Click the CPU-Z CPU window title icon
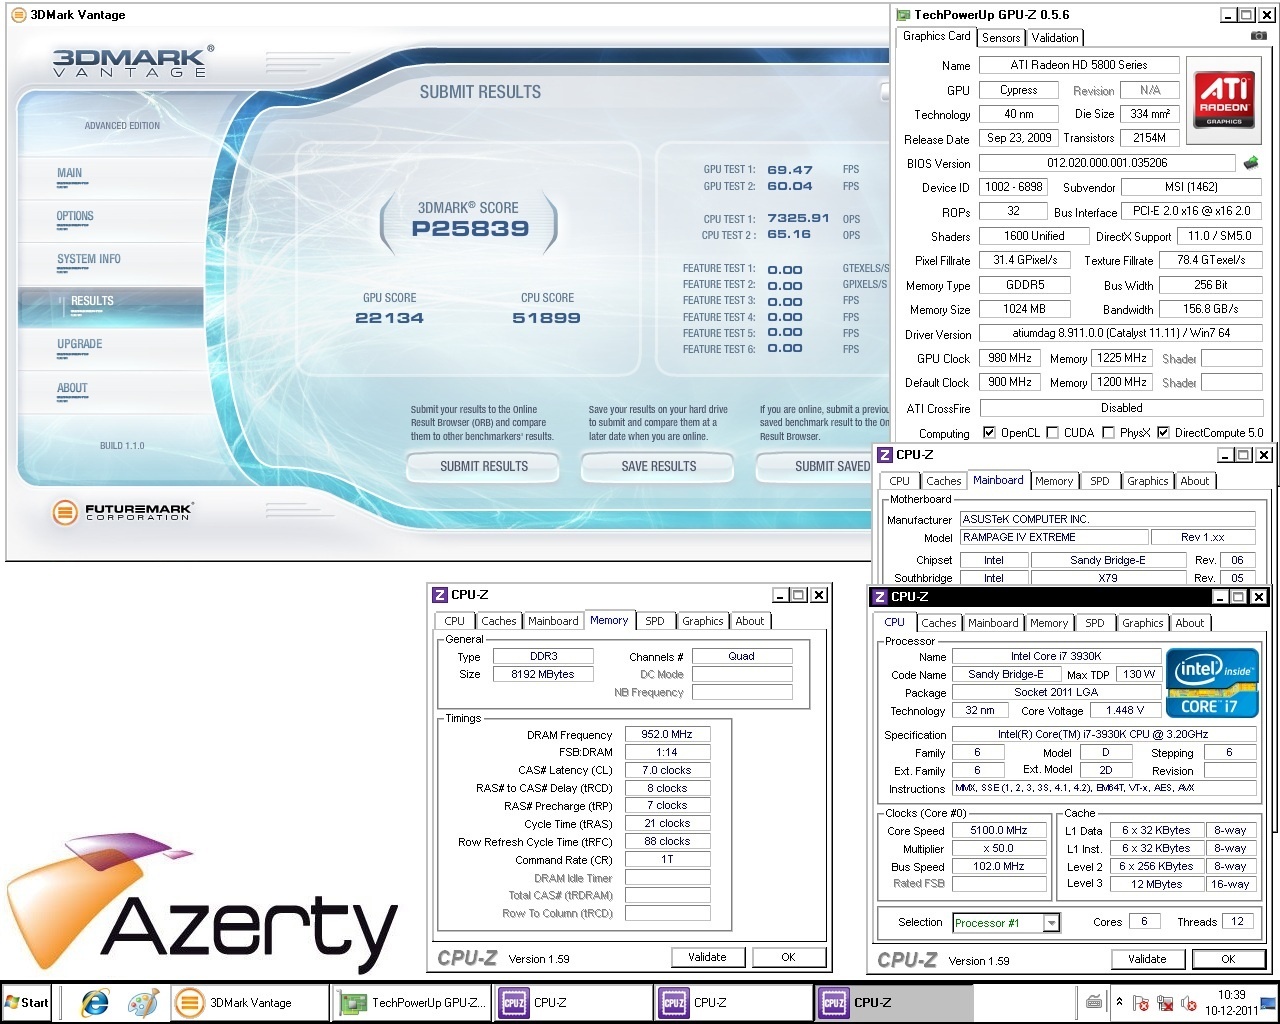Image resolution: width=1280 pixels, height=1024 pixels. click(880, 597)
